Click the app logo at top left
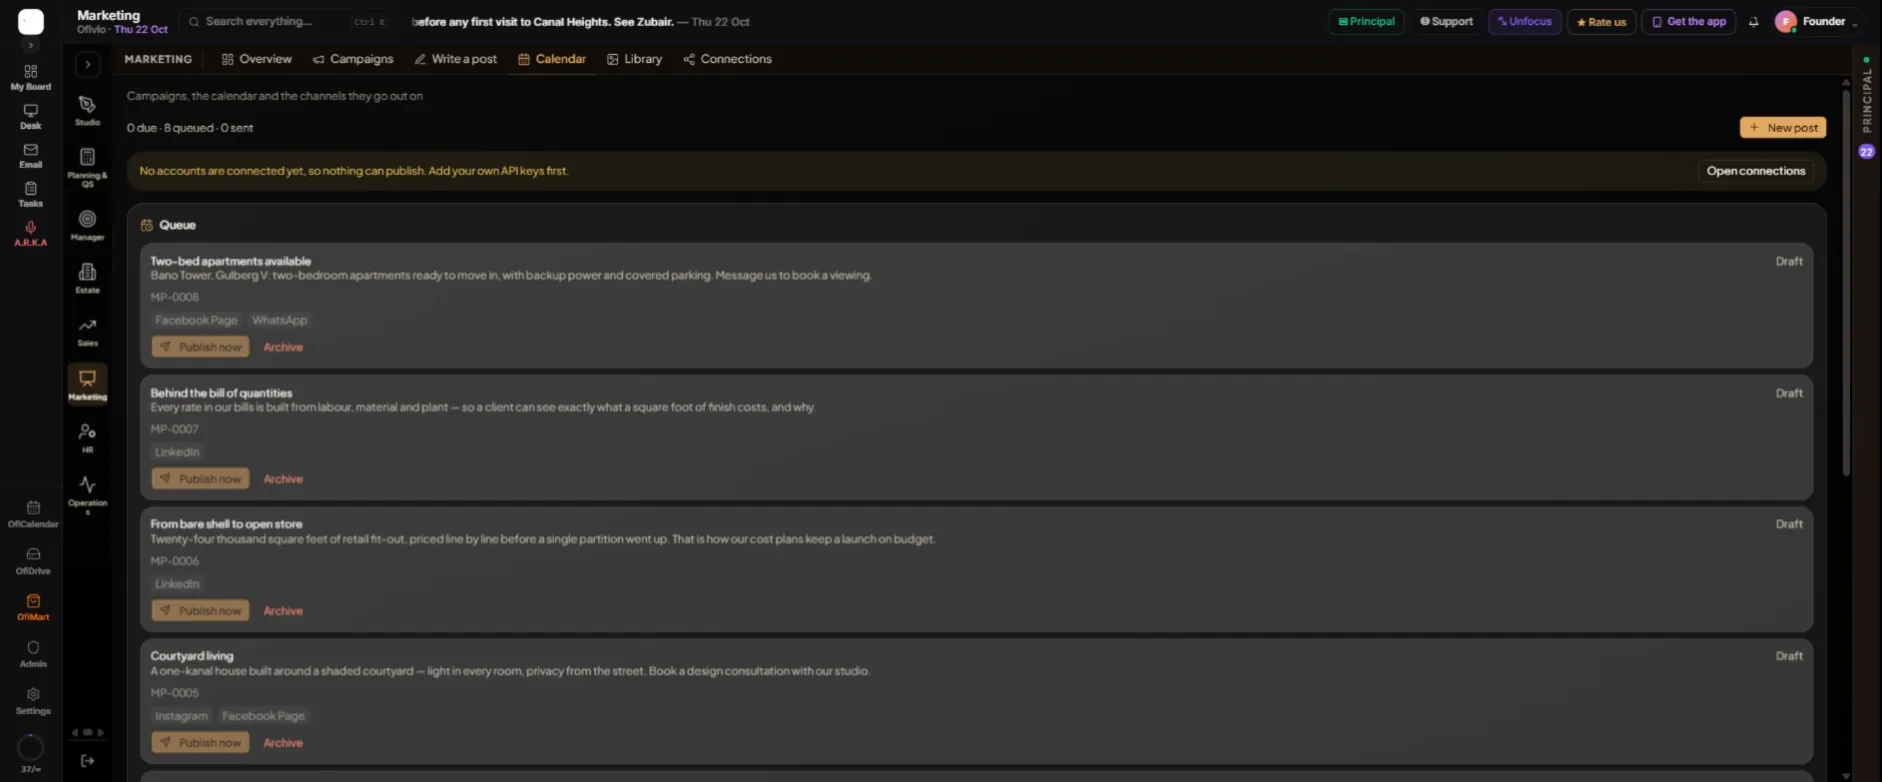Viewport: 1882px width, 782px height. 31,22
